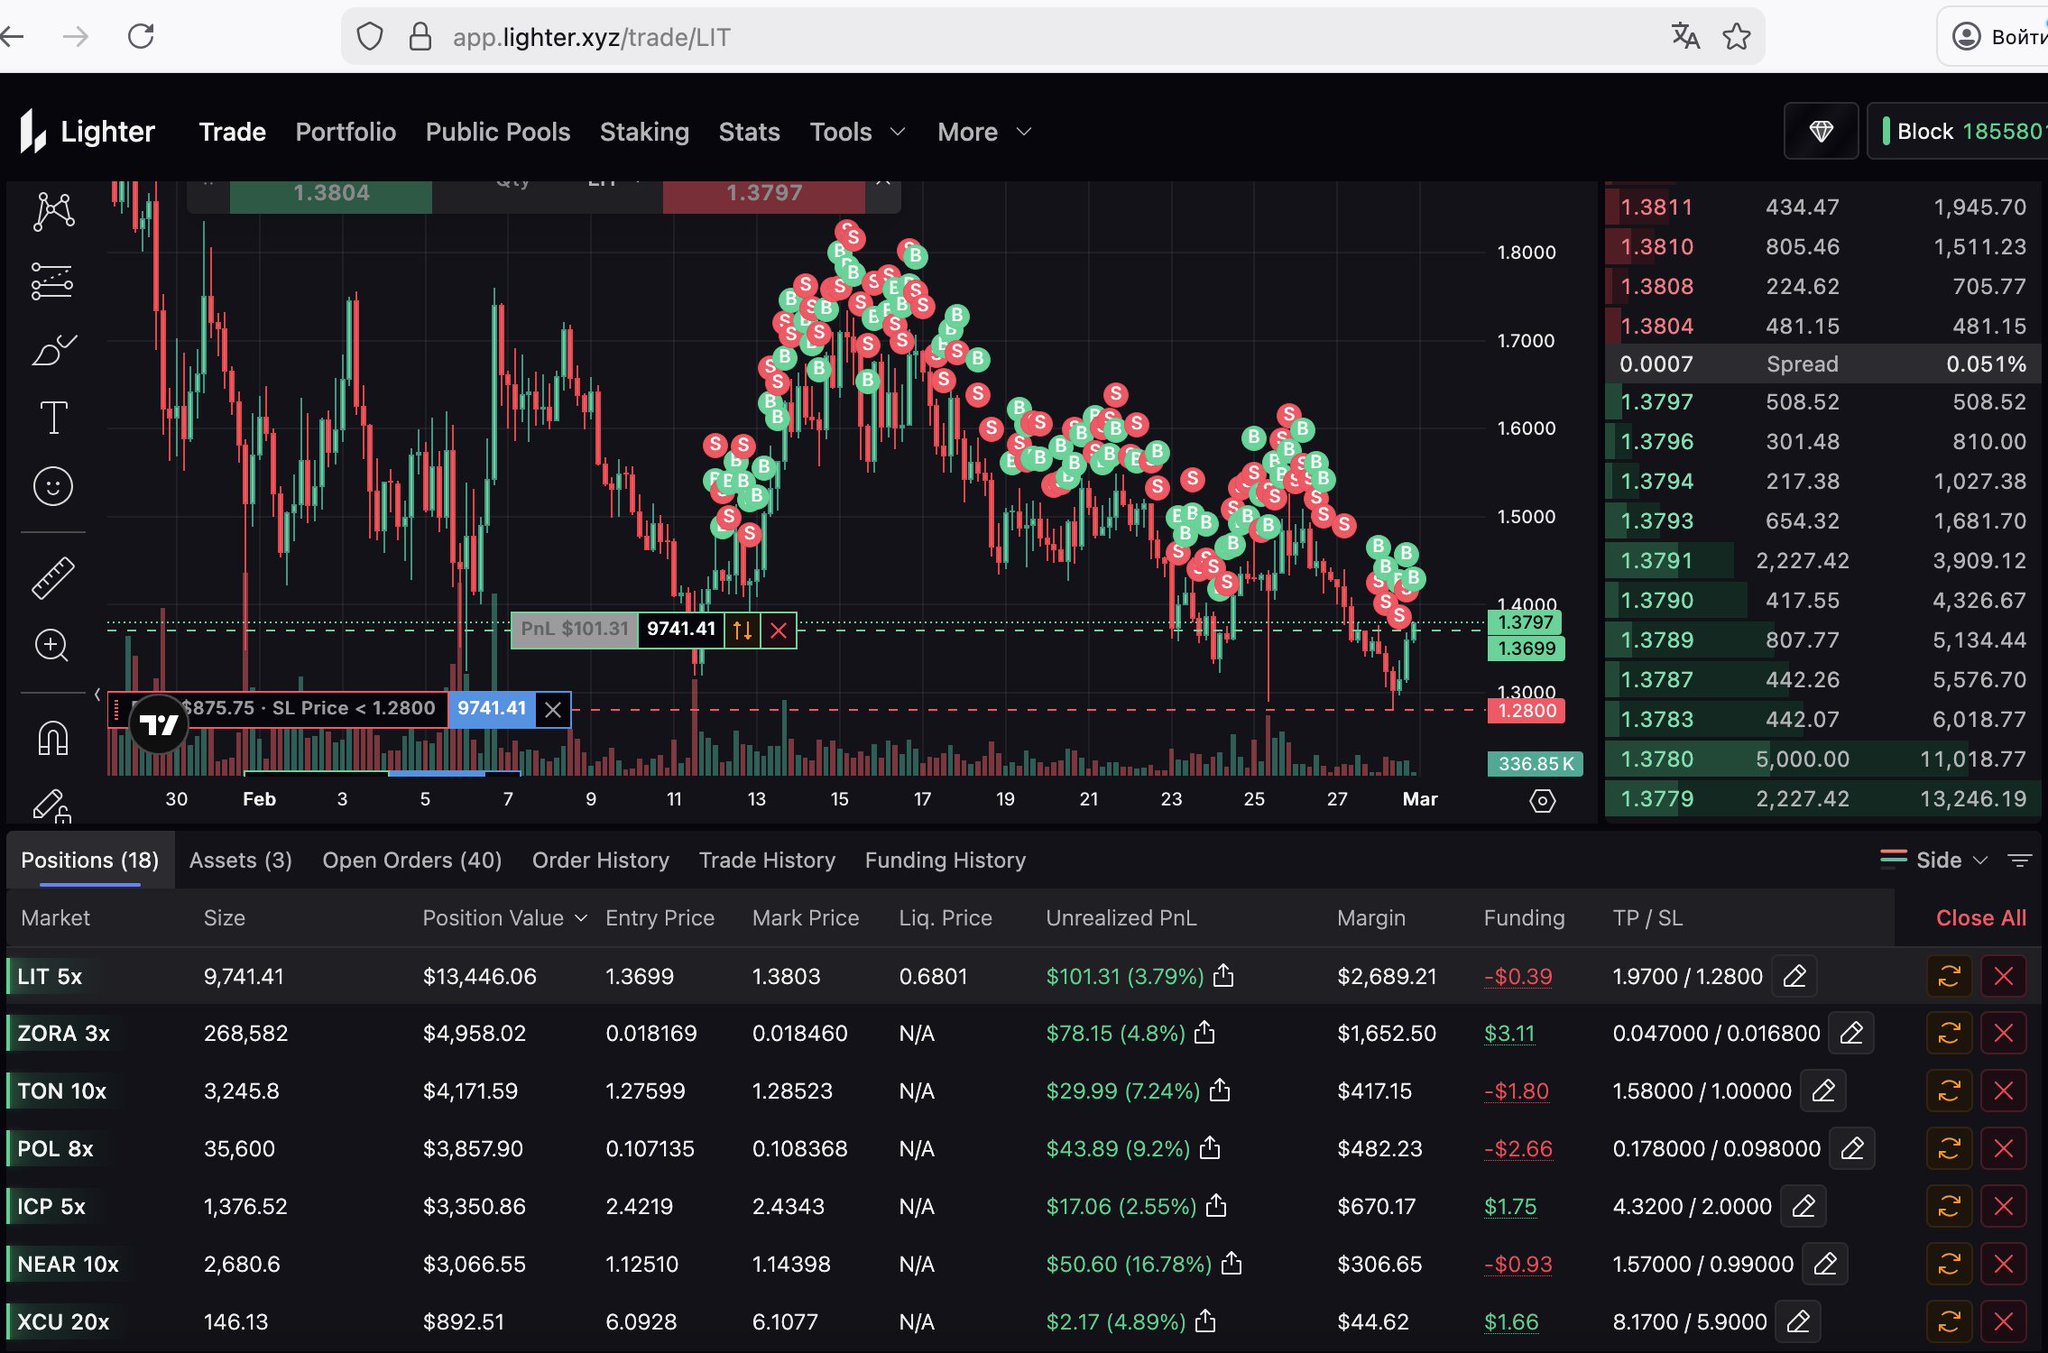Select the text annotation tool in chart sidebar
The height and width of the screenshot is (1353, 2048).
click(x=53, y=417)
